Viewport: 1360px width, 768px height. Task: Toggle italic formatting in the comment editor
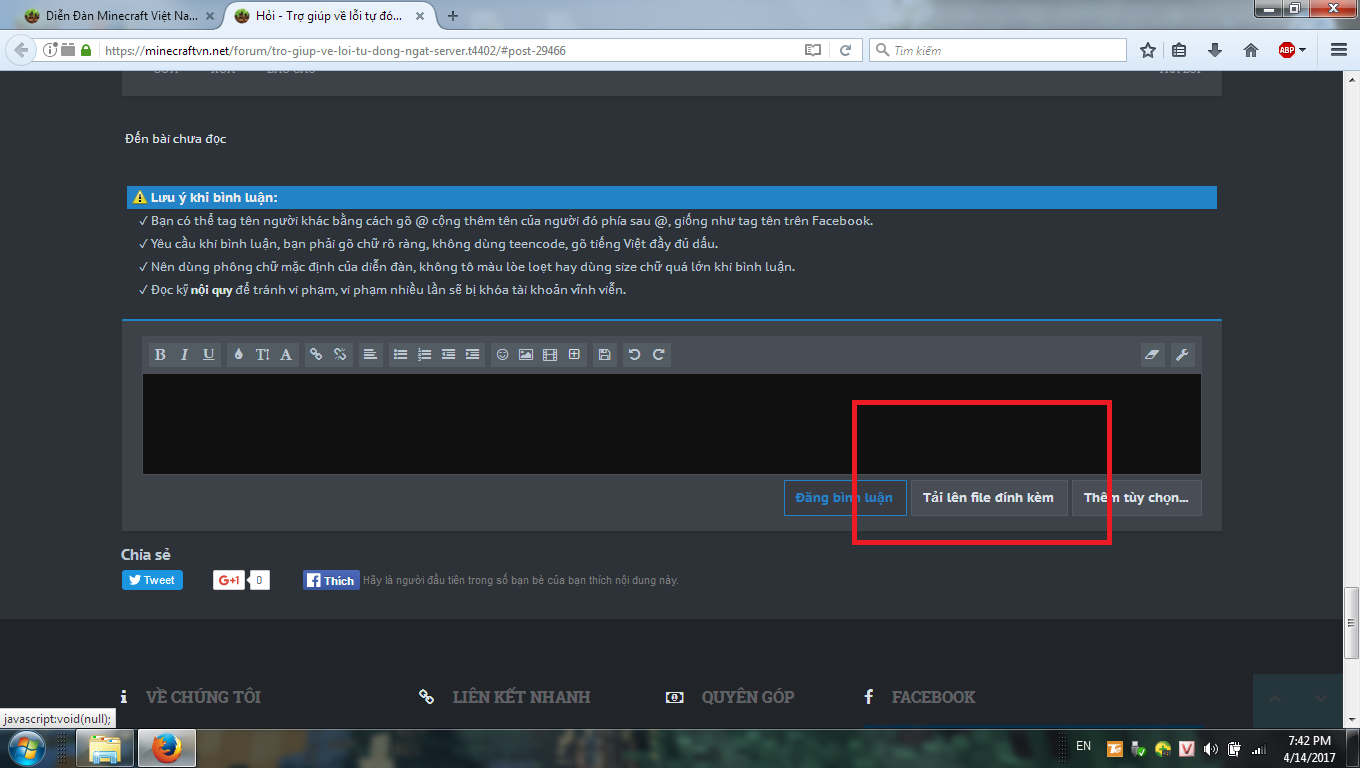click(x=184, y=354)
